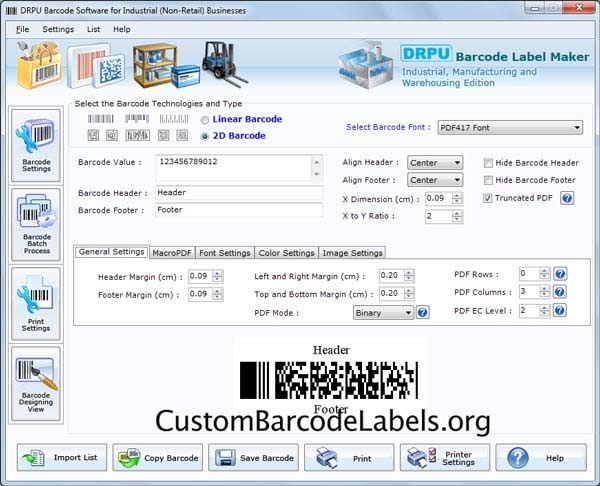Click the help icon beside PDF Columns
The image size is (600, 486).
(560, 292)
